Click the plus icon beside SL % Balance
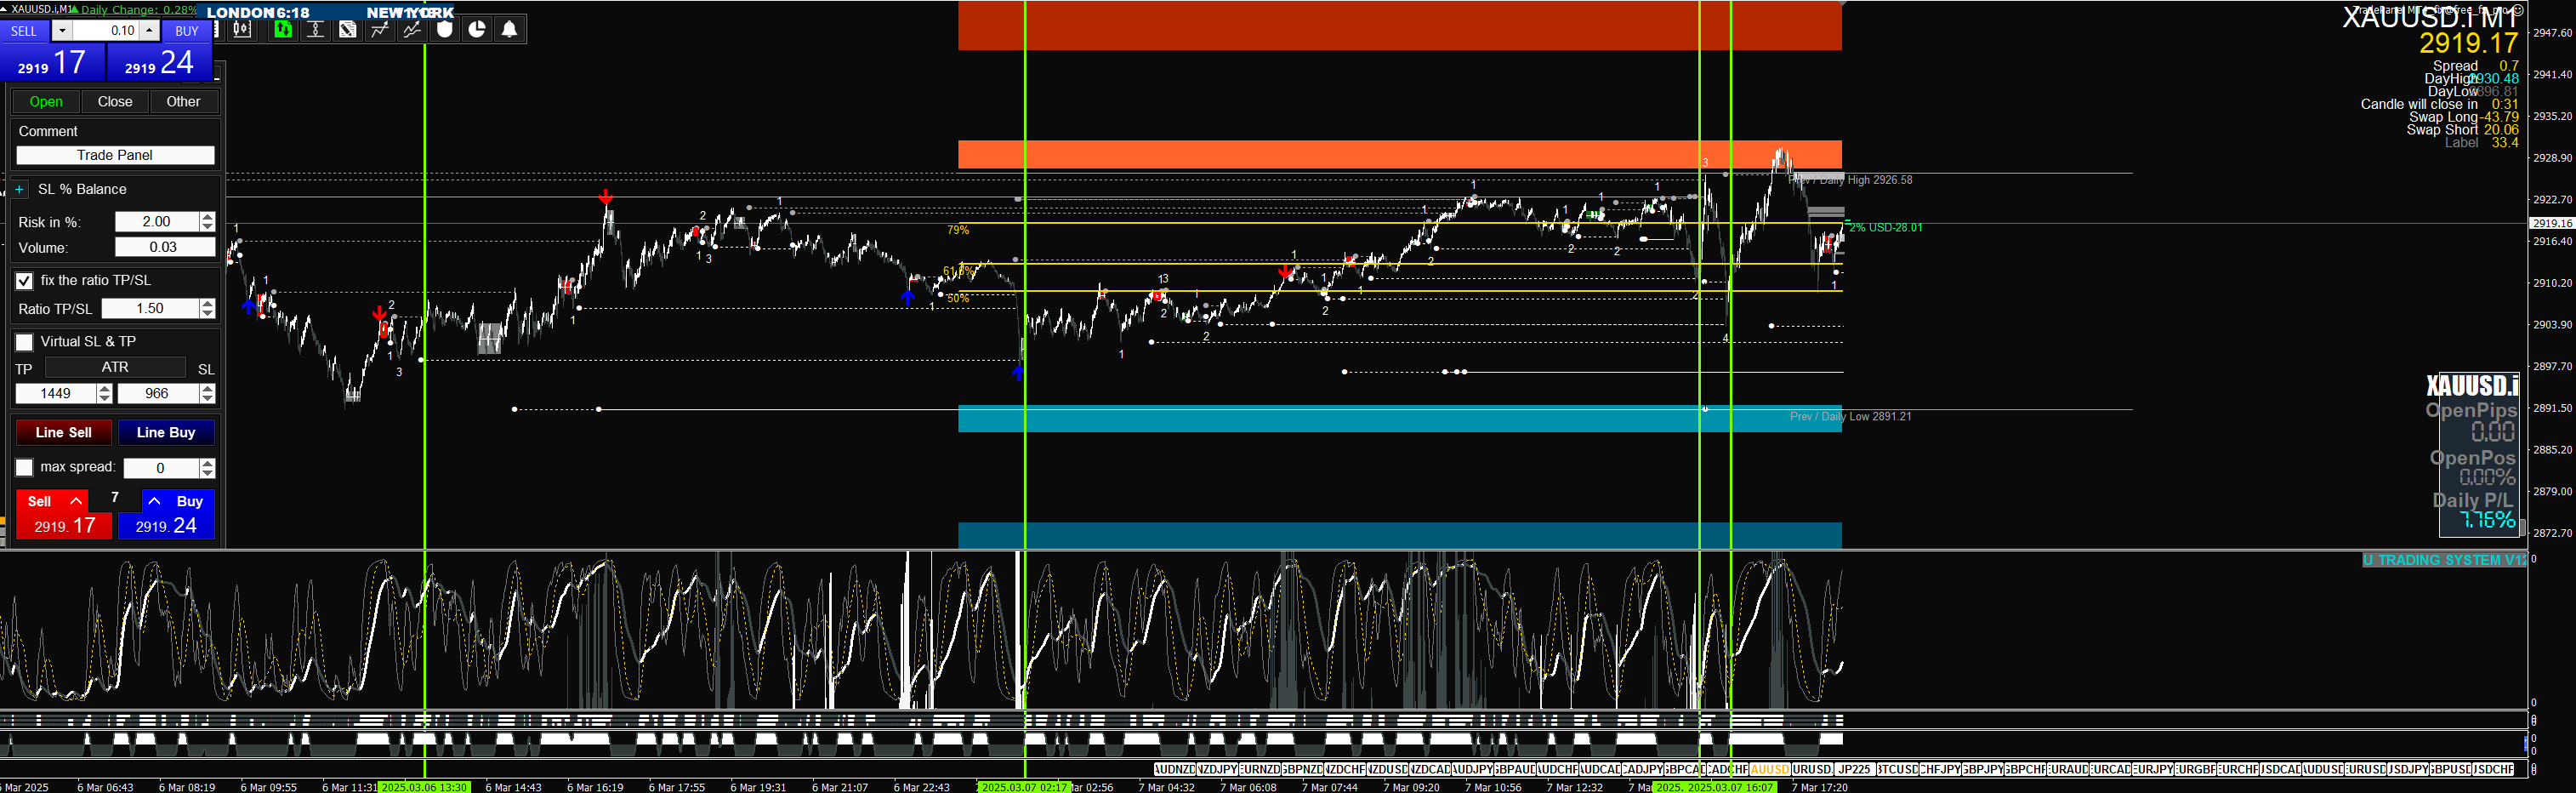Screen dimensions: 2576x793 (x=19, y=189)
